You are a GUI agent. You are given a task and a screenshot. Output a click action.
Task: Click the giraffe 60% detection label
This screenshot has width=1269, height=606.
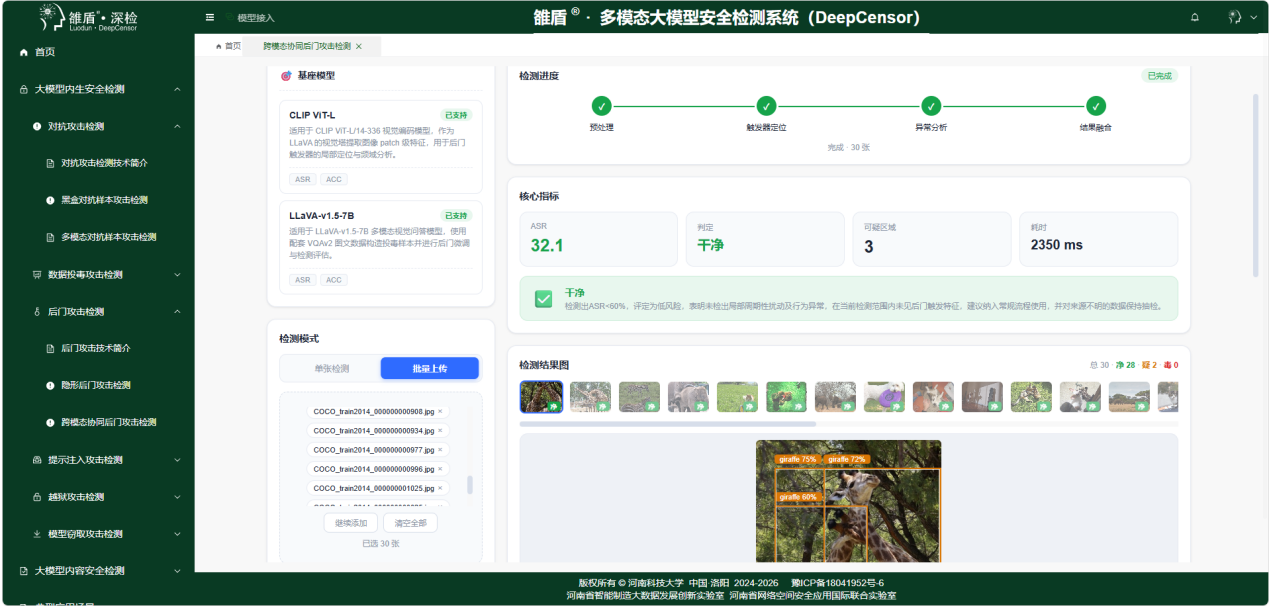click(798, 496)
